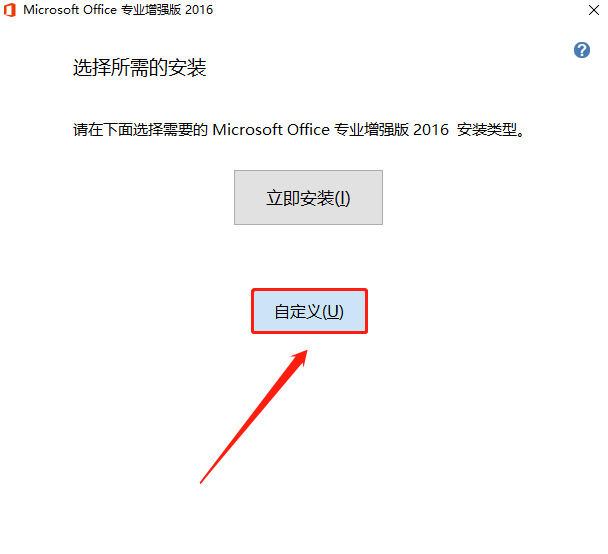Click the gray button labeled 立即安装
608x554 pixels.
(308, 197)
